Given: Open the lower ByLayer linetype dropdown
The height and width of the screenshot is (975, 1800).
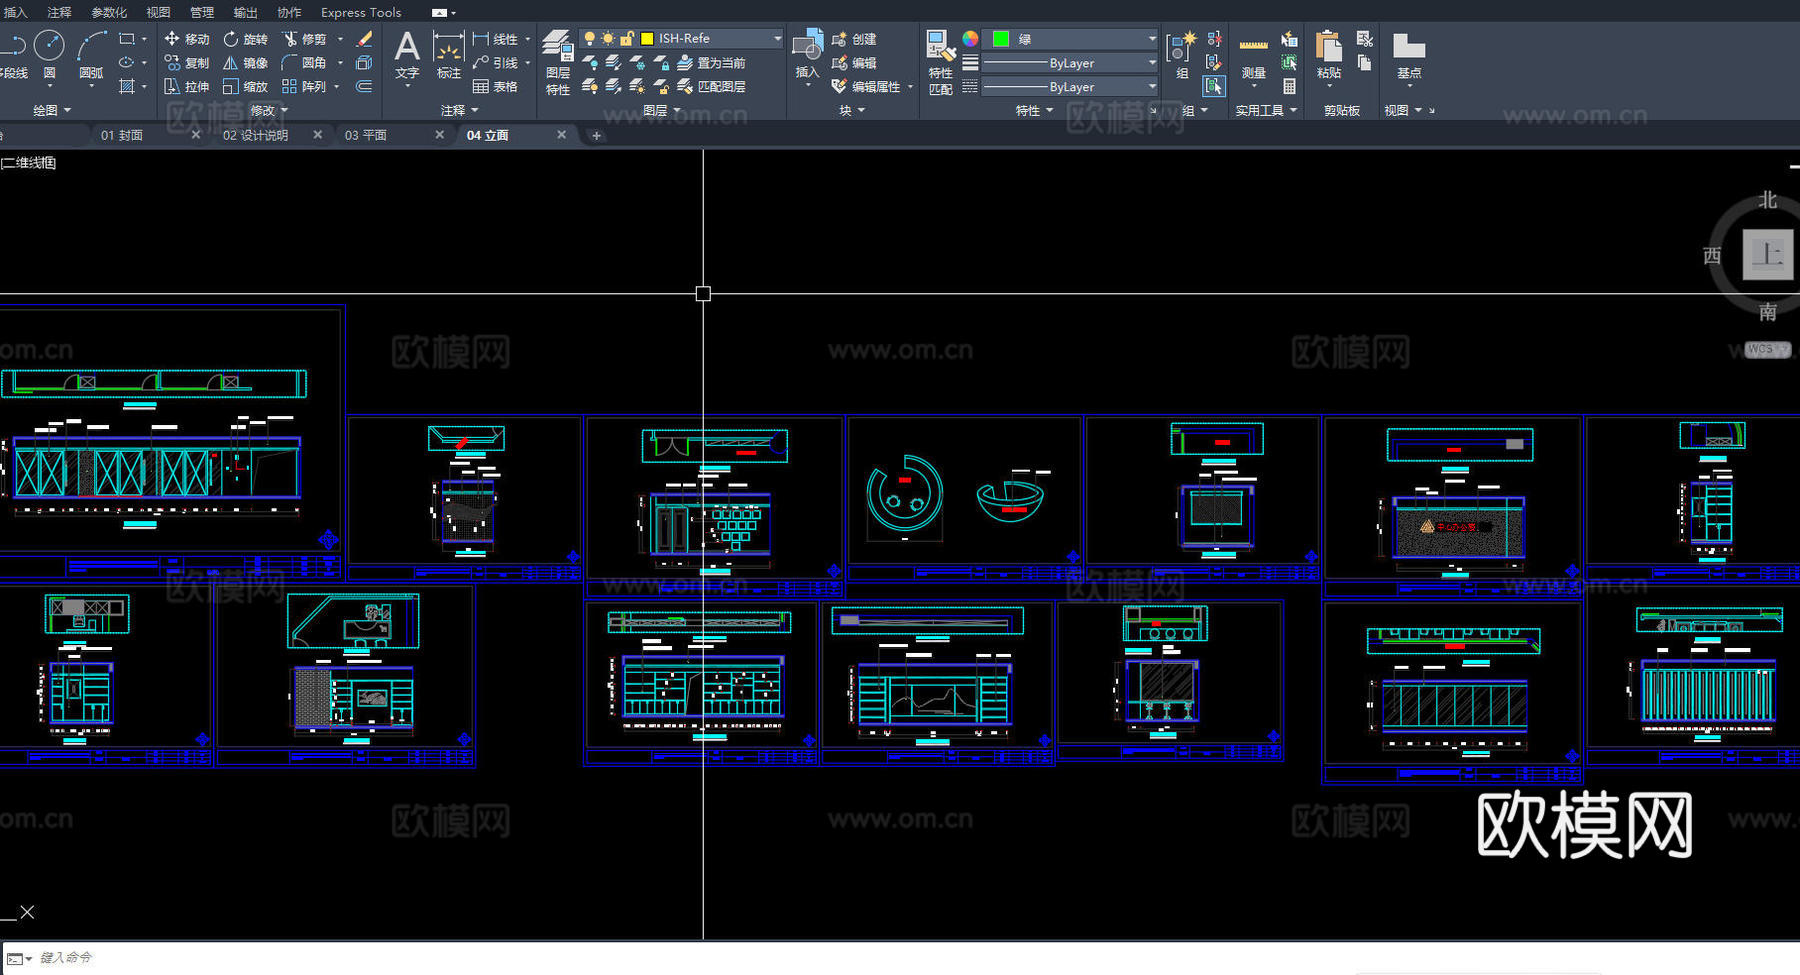Looking at the screenshot, I should [1152, 87].
